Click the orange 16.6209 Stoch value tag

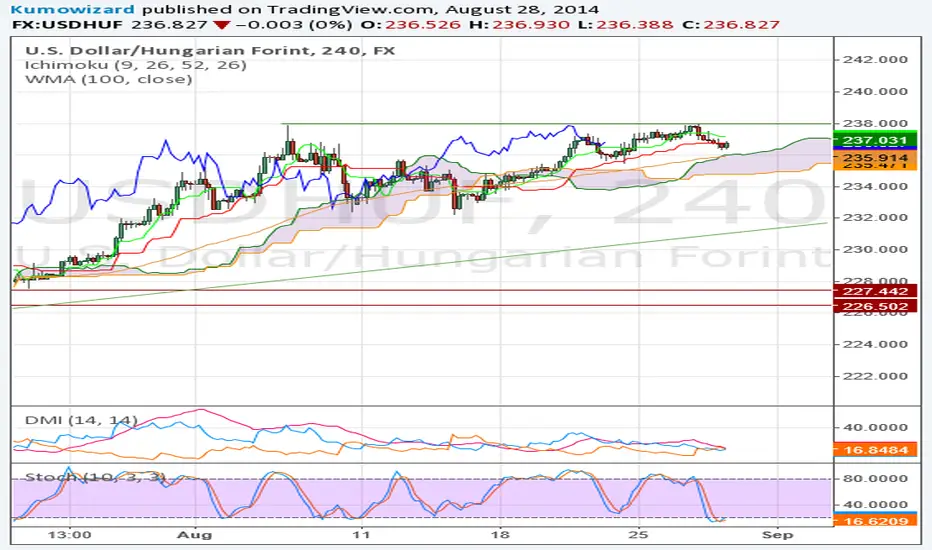click(x=876, y=521)
